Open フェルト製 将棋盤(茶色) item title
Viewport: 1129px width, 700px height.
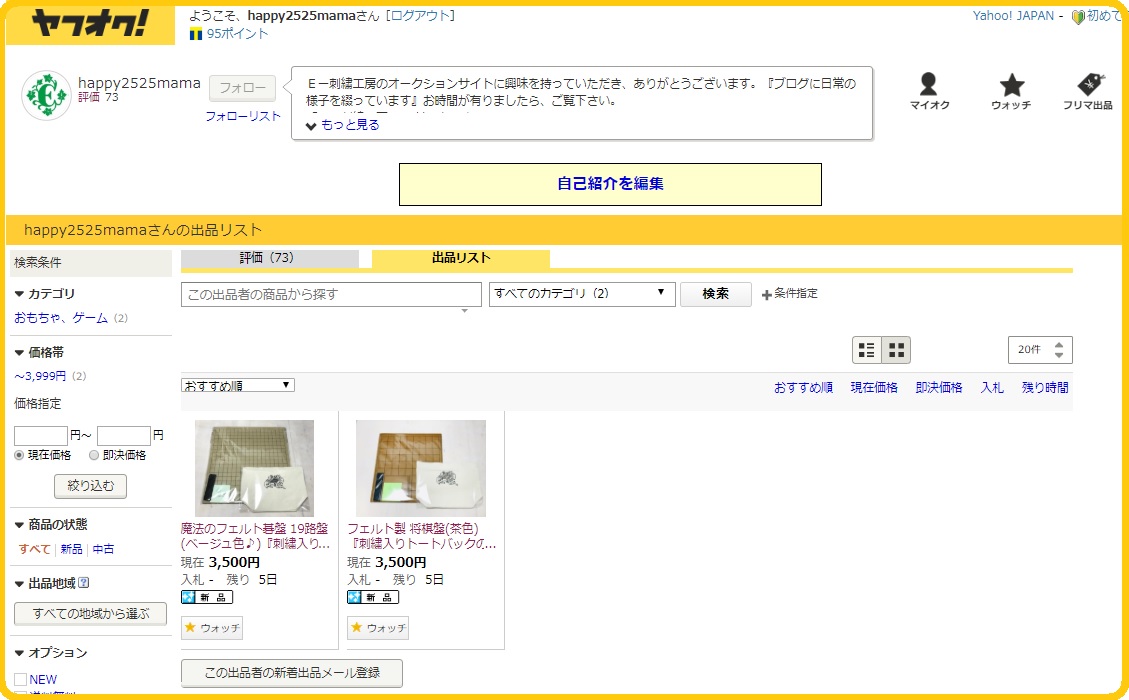pos(422,537)
